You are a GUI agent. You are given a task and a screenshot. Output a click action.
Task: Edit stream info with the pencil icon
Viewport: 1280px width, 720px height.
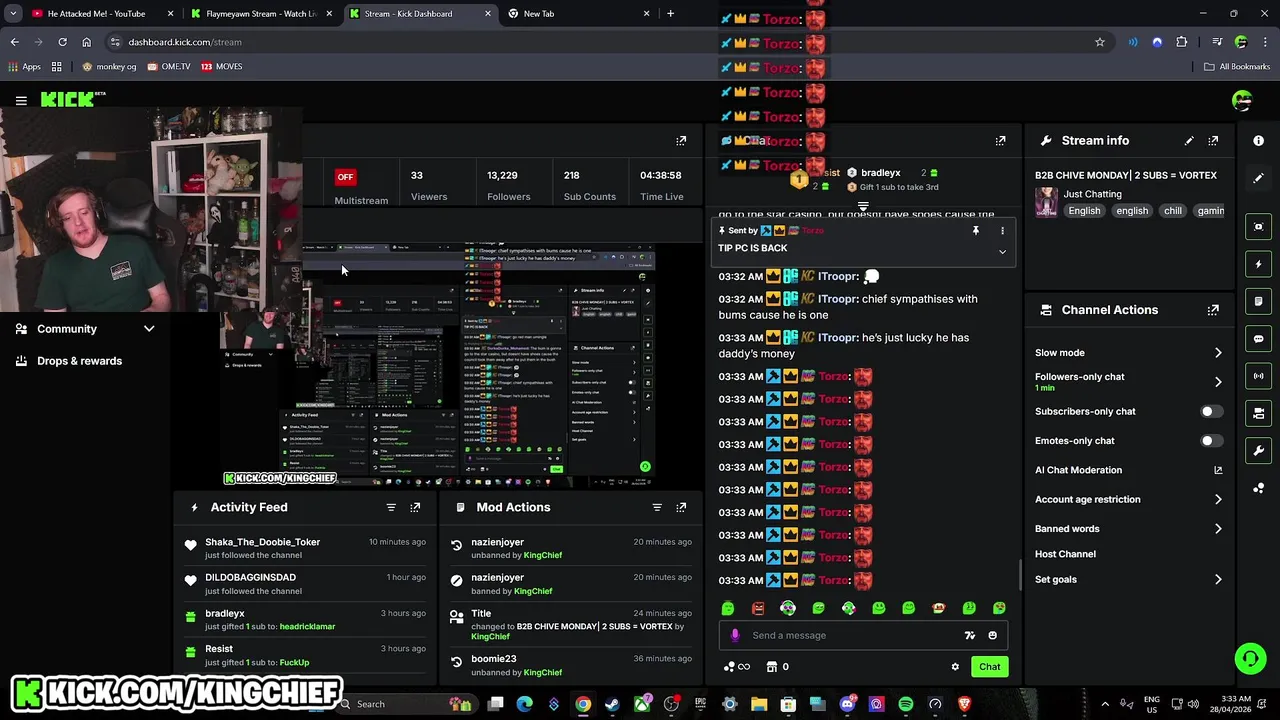coord(1189,141)
